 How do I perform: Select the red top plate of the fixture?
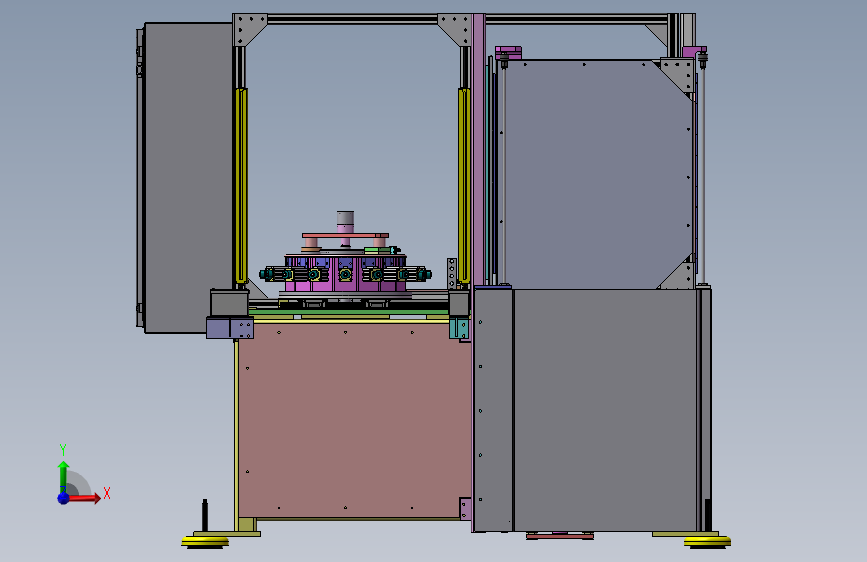(x=345, y=236)
